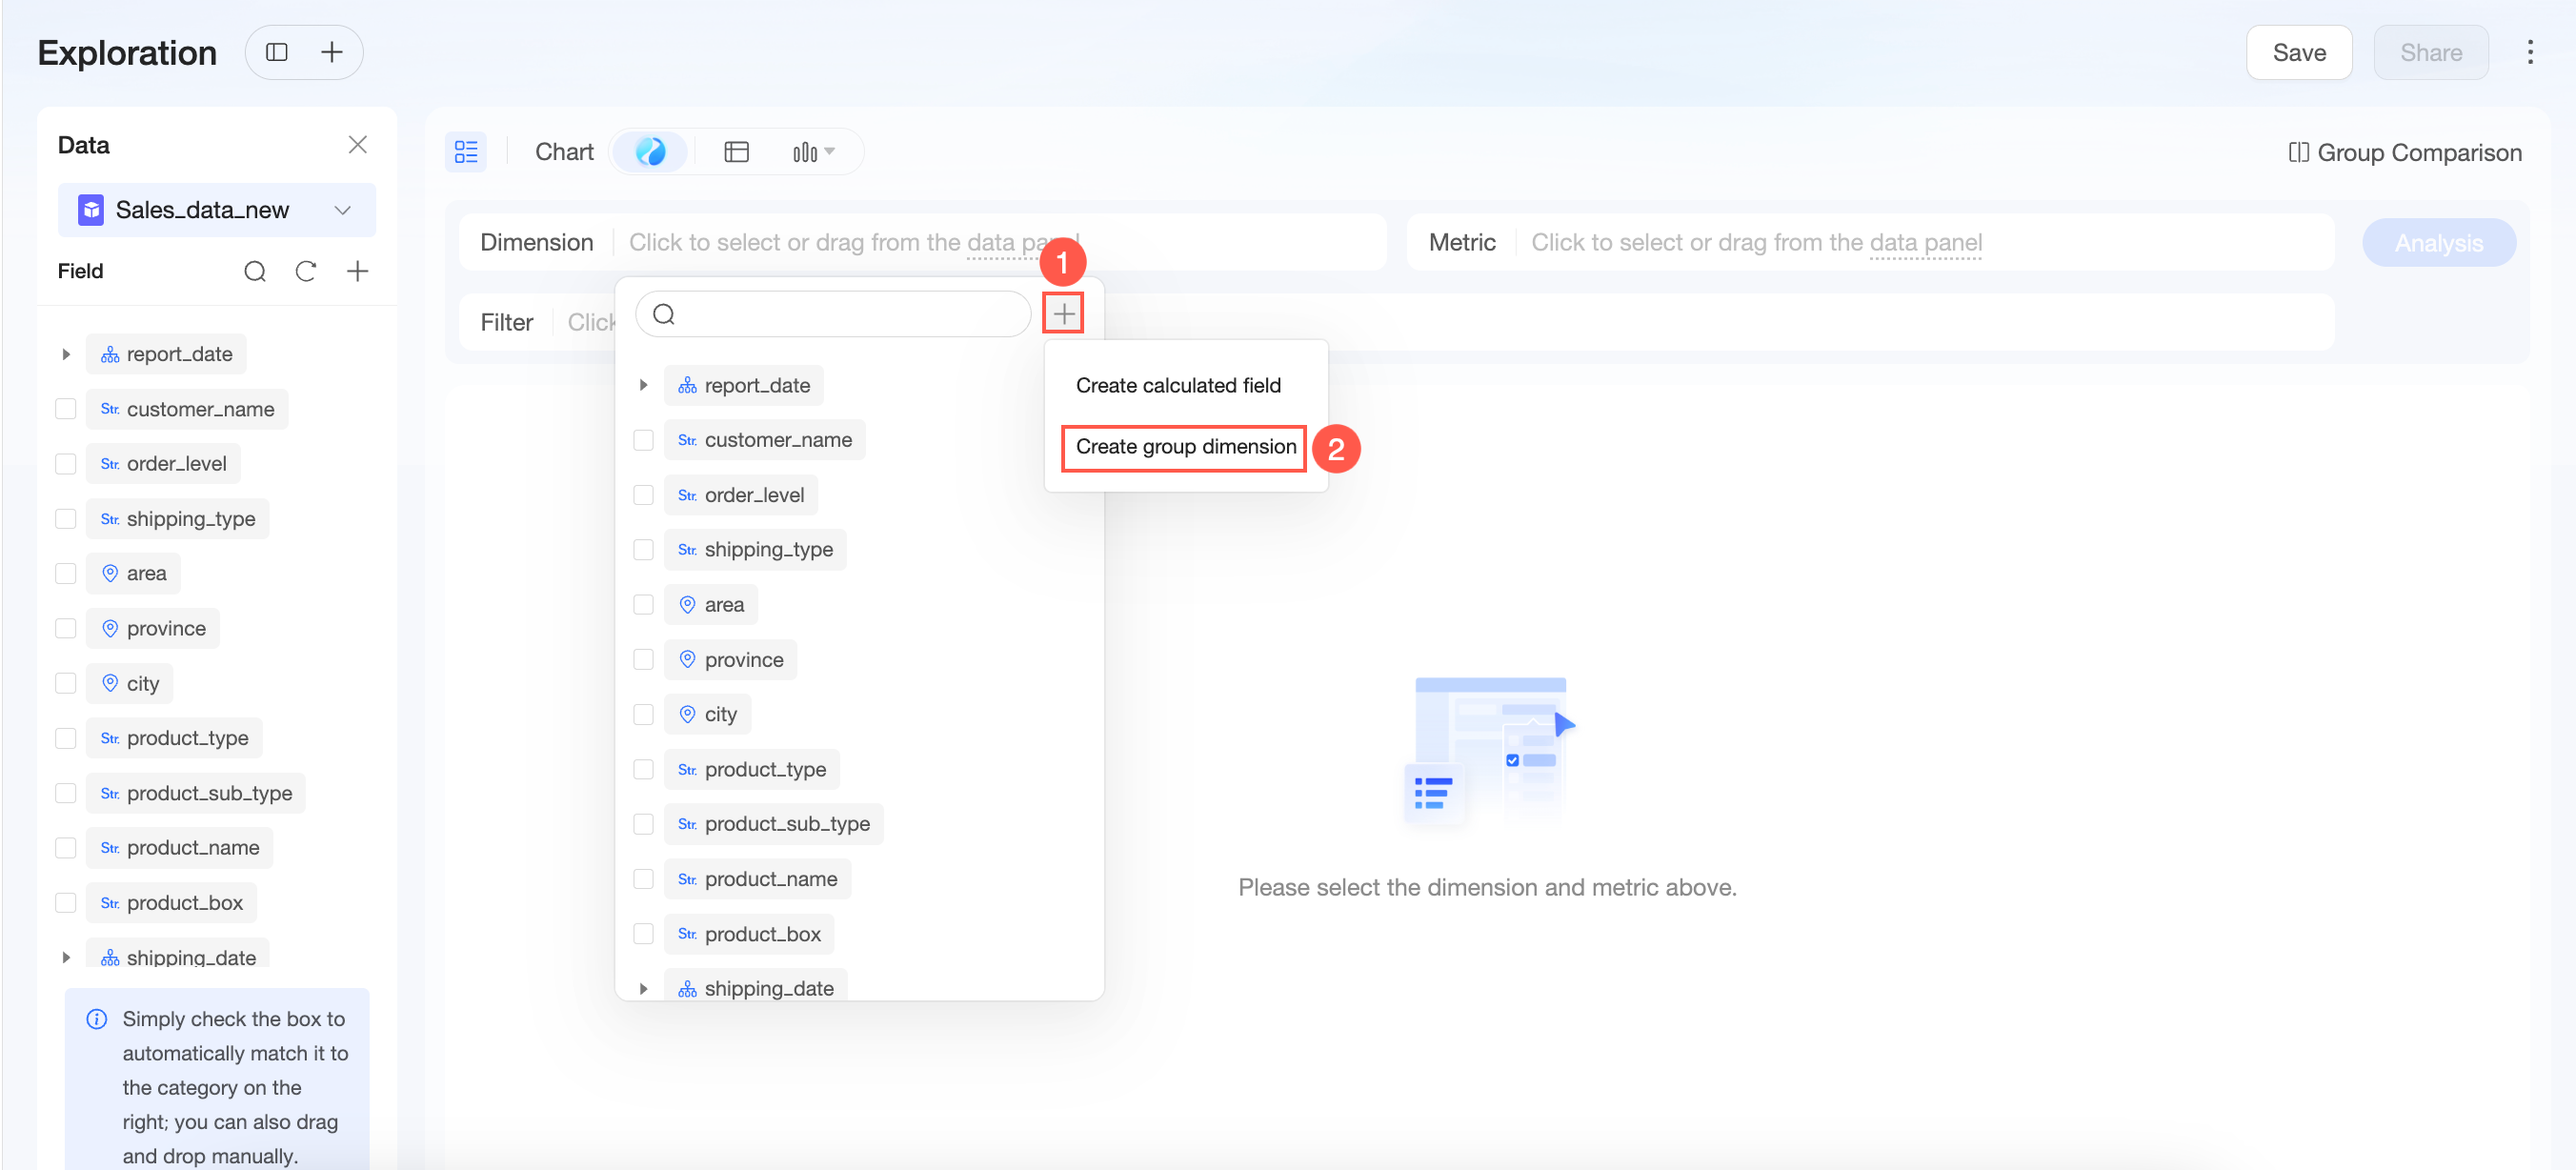Open the Sales_data_new dataset dropdown
The image size is (2576, 1170).
(x=216, y=210)
